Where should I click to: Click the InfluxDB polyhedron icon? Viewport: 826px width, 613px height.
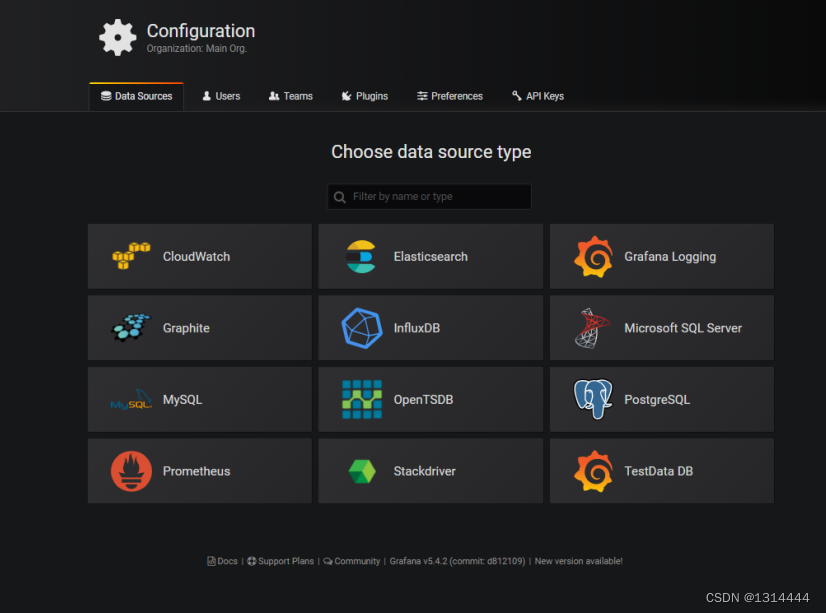click(362, 328)
